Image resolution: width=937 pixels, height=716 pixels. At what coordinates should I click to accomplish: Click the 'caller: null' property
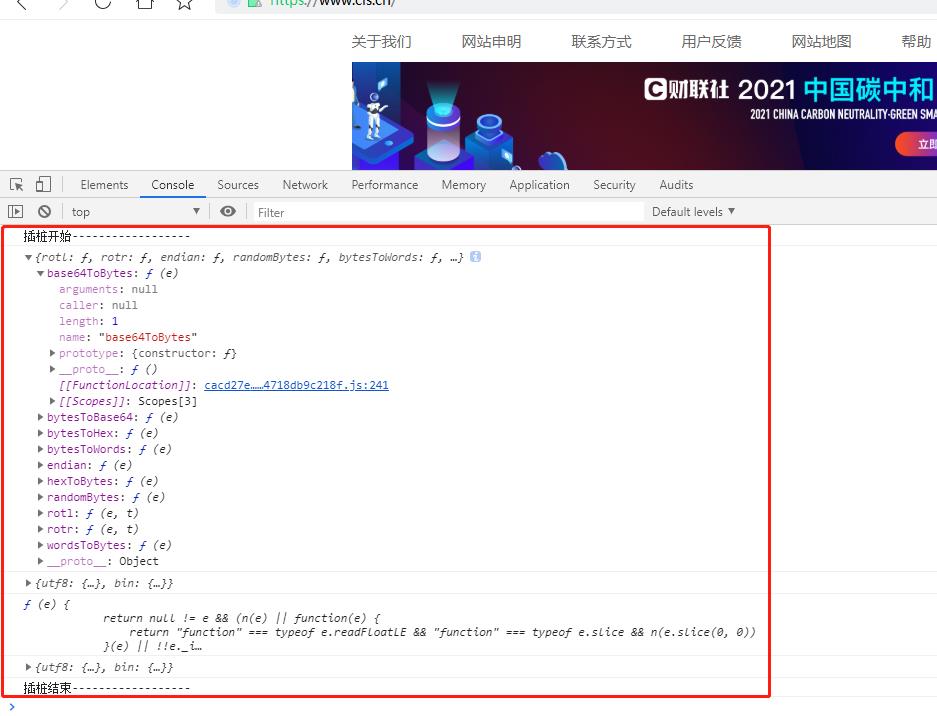98,305
